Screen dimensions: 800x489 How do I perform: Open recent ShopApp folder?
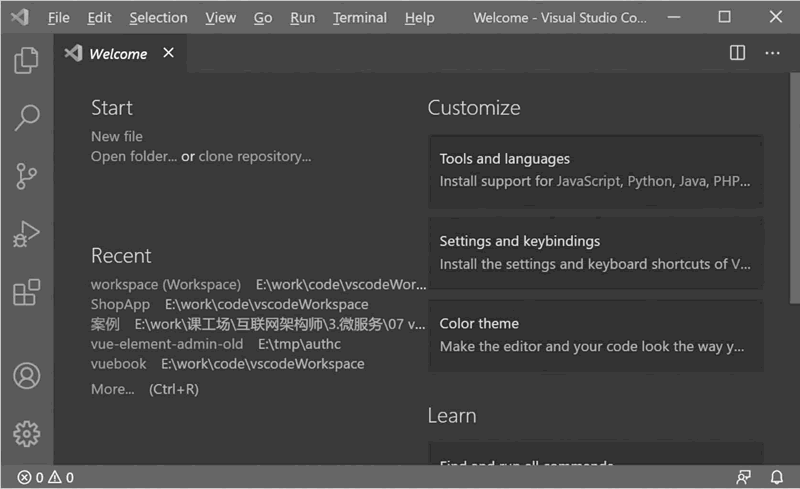120,304
